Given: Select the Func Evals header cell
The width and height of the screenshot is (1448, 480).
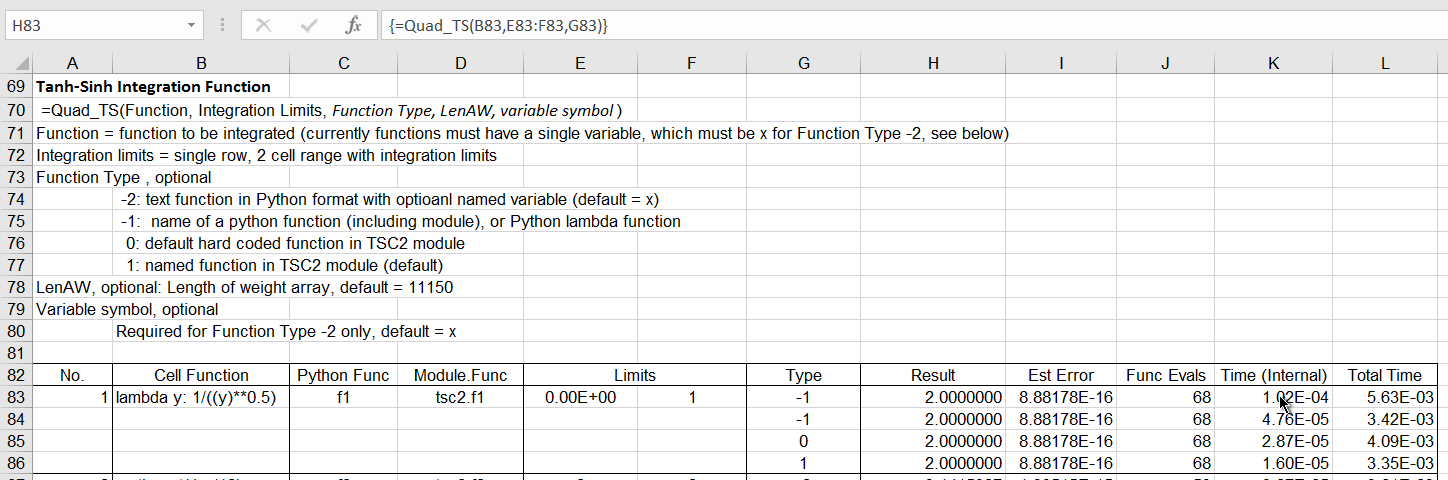Looking at the screenshot, I should [x=1165, y=375].
